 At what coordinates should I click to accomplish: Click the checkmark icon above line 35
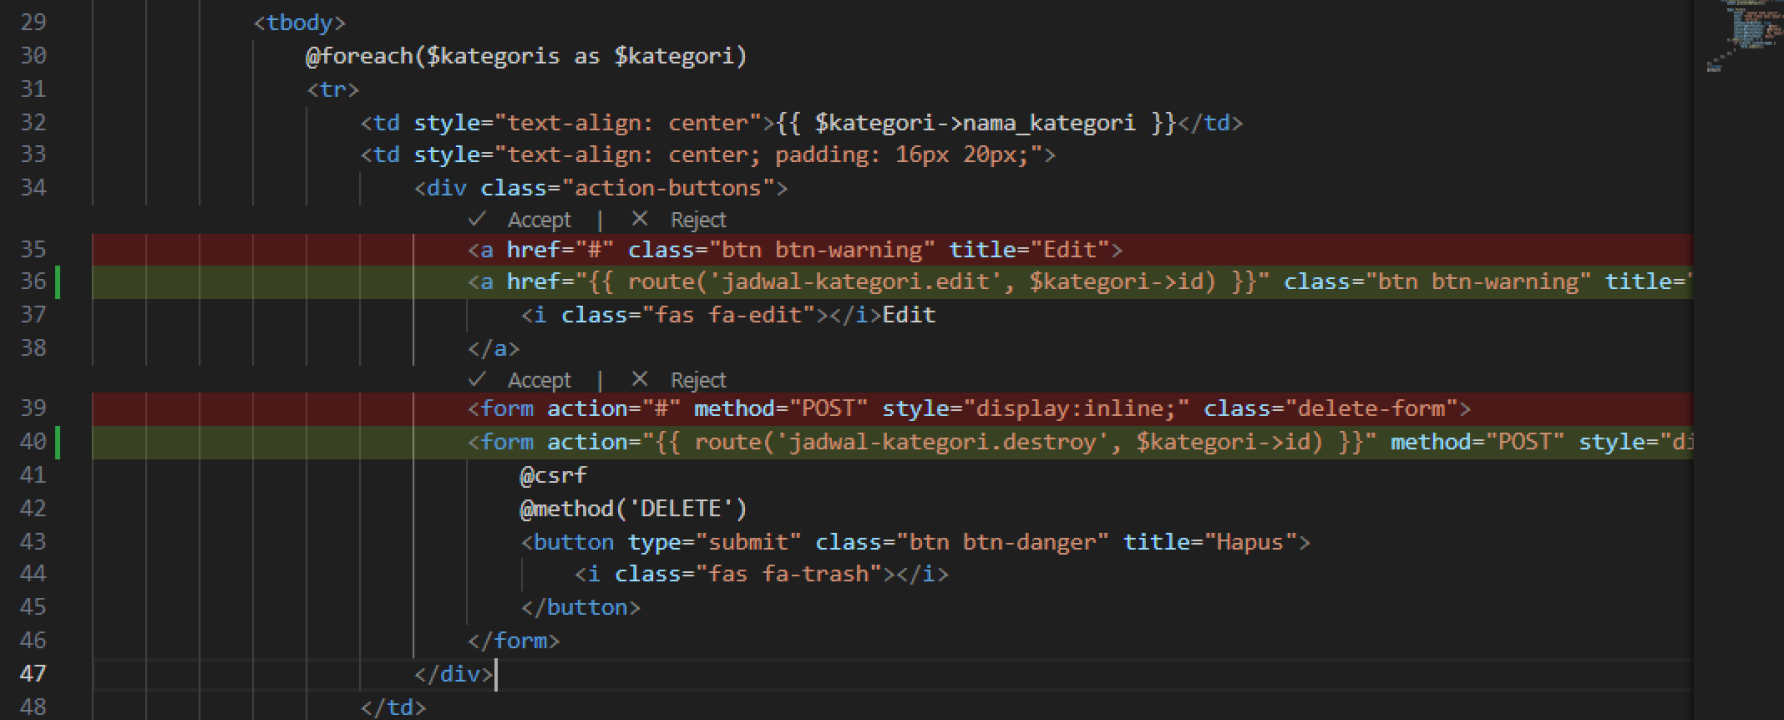477,219
